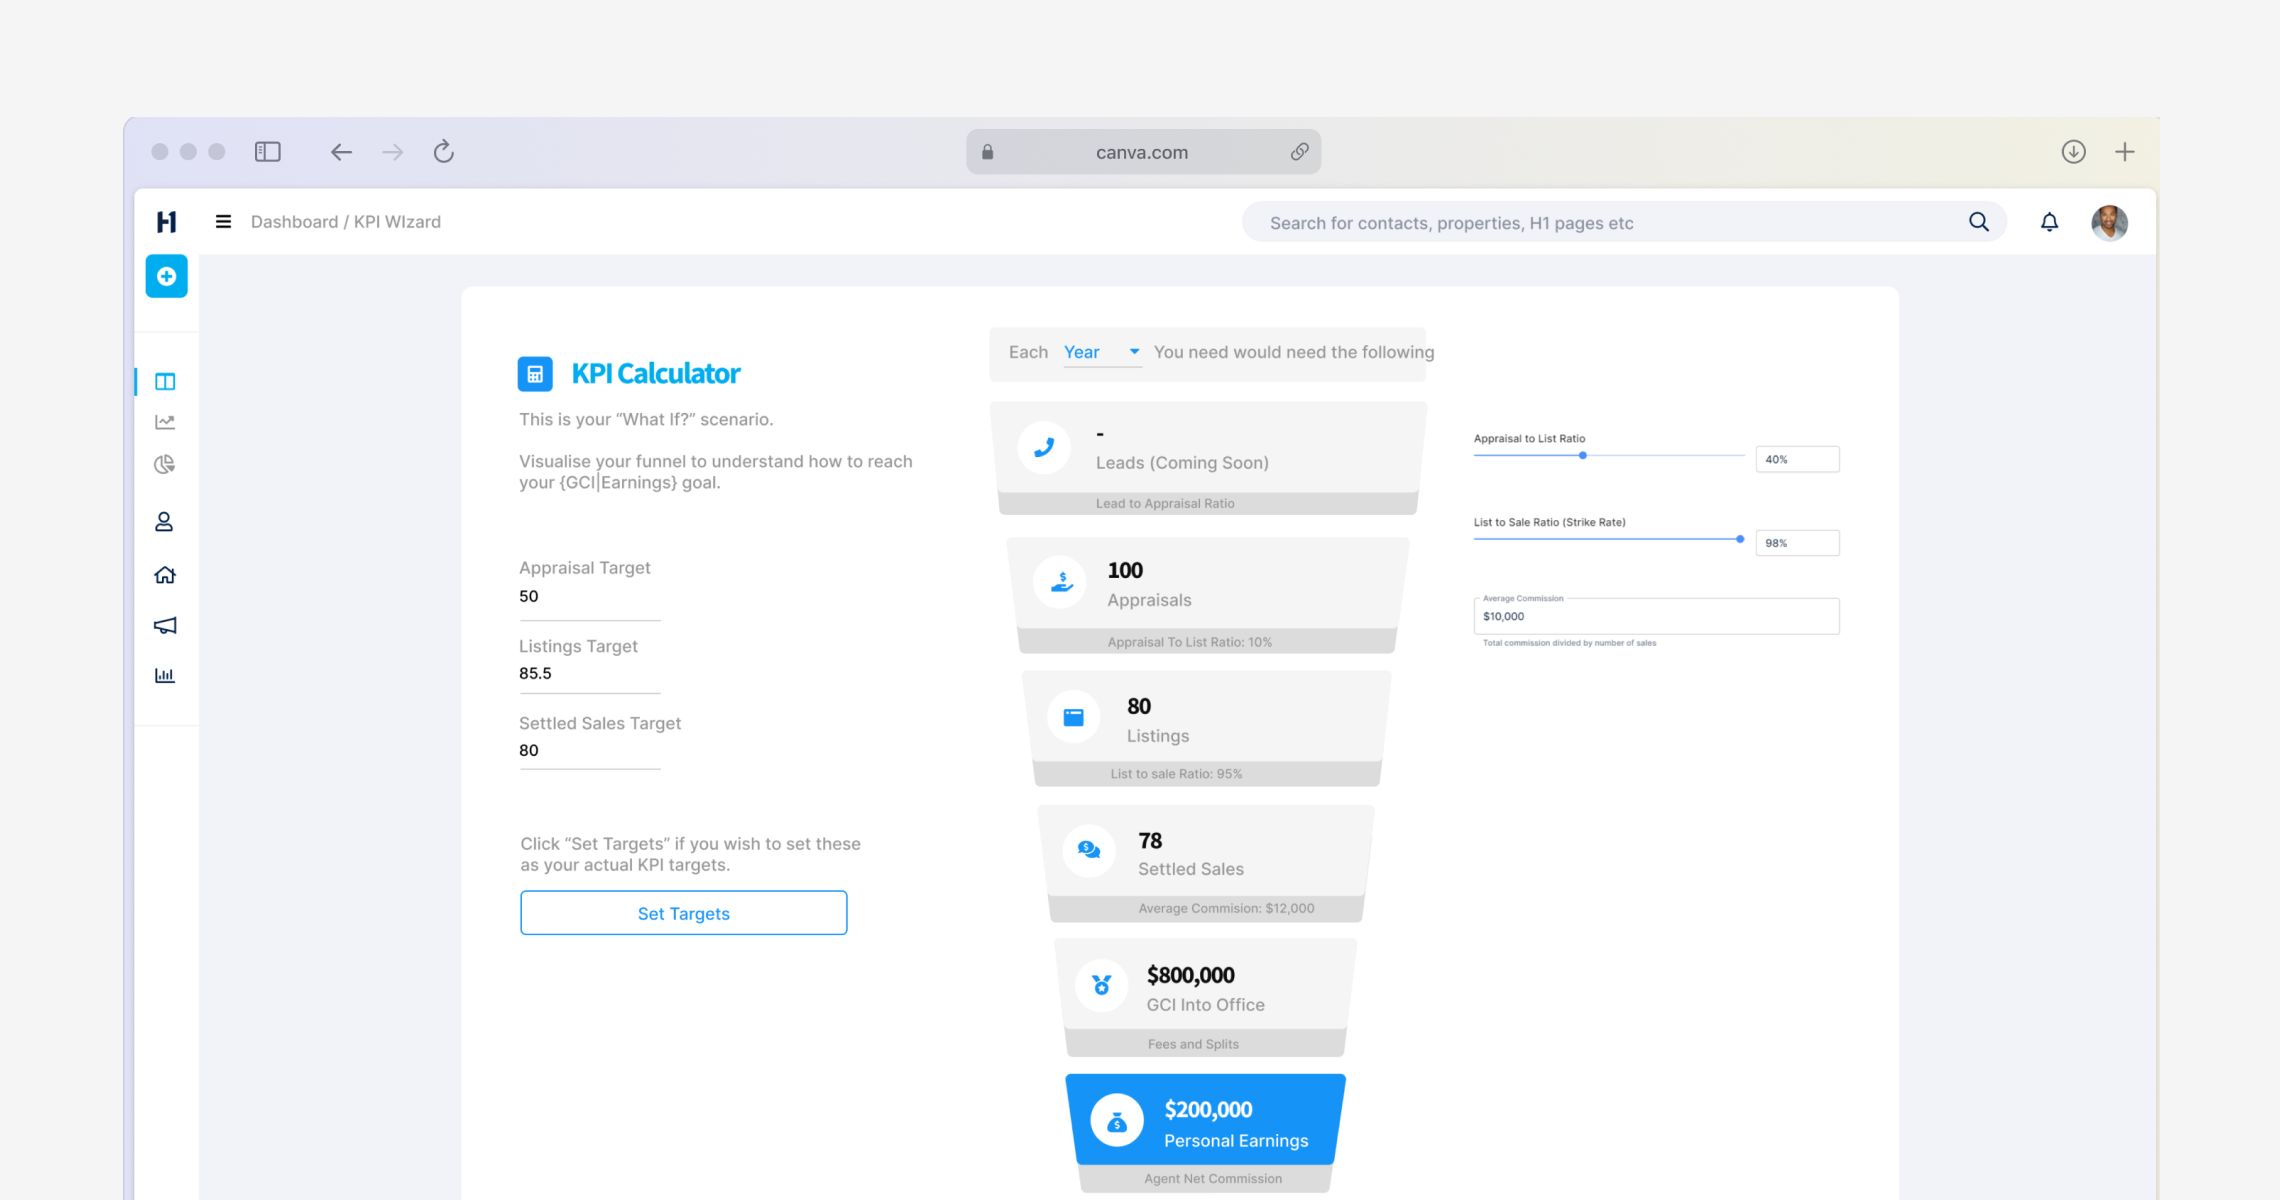The height and width of the screenshot is (1200, 2280).
Task: Open the line chart sidebar icon
Action: tap(165, 422)
